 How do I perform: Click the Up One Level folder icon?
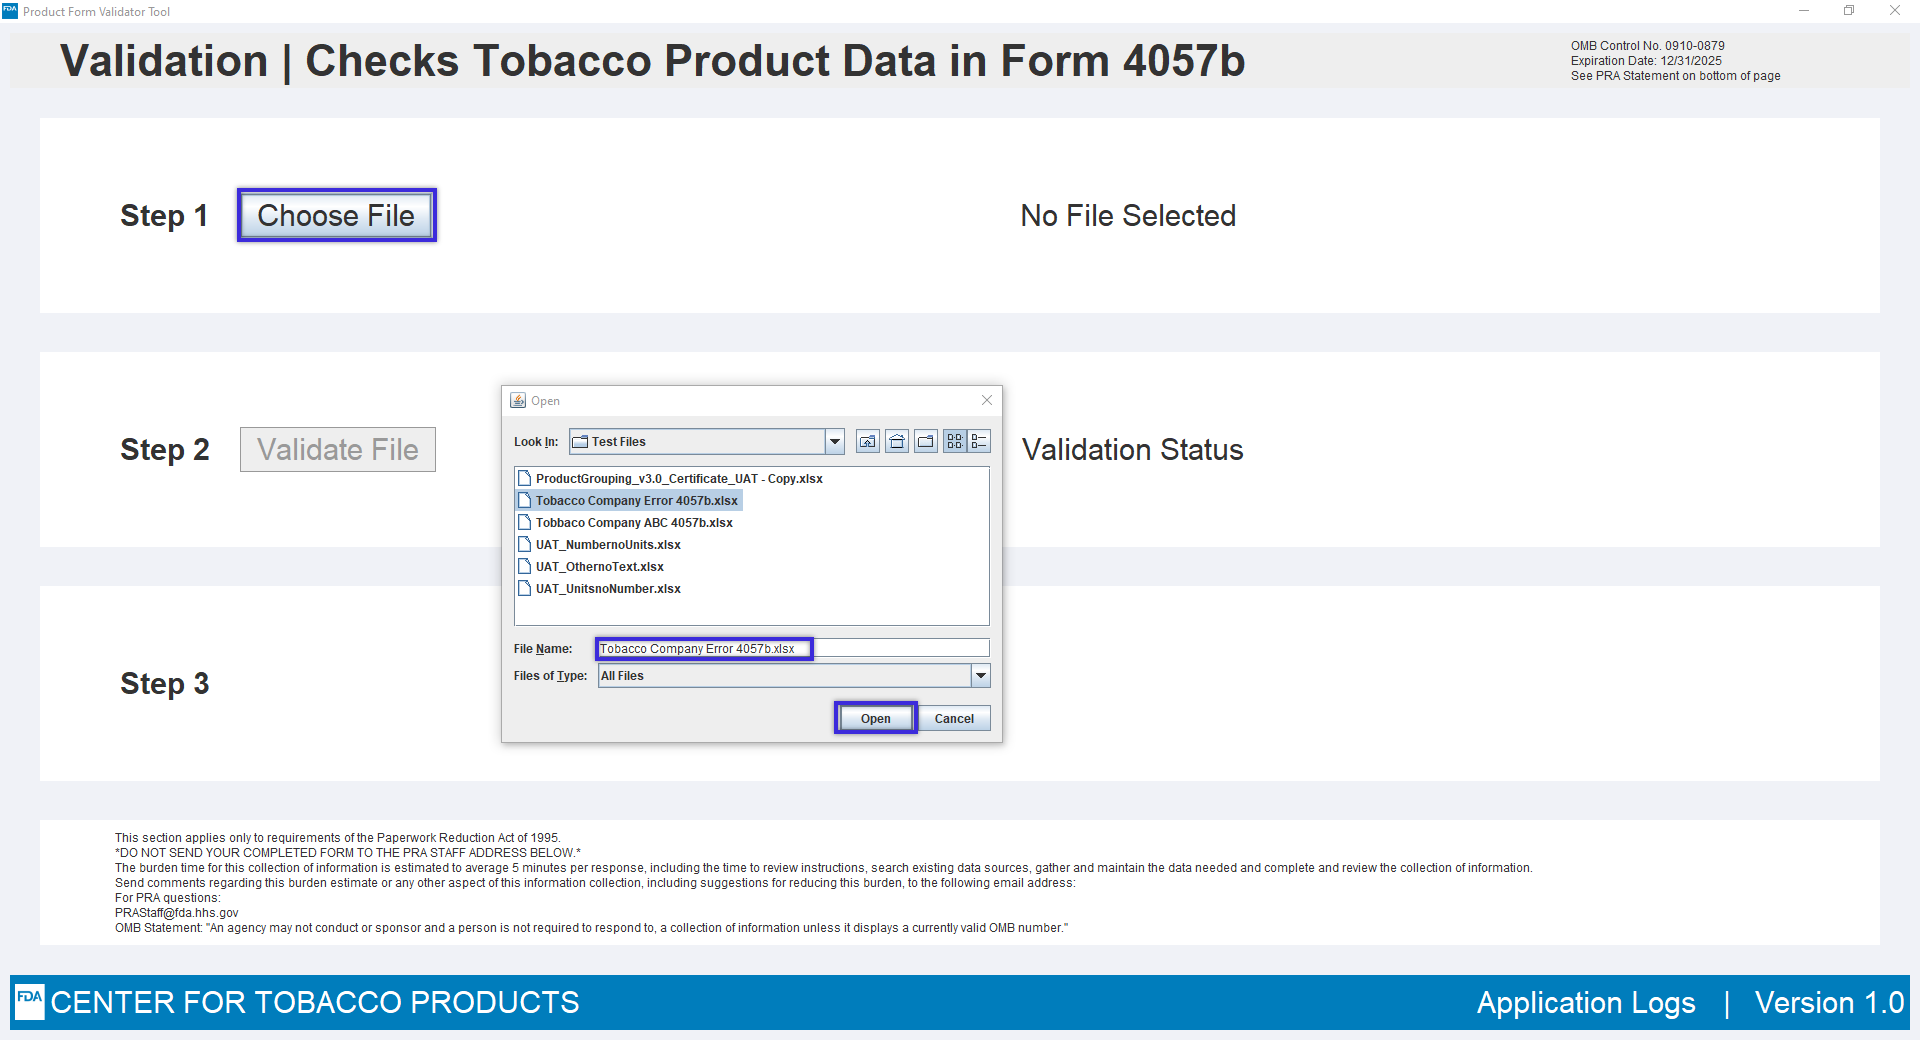coord(867,442)
